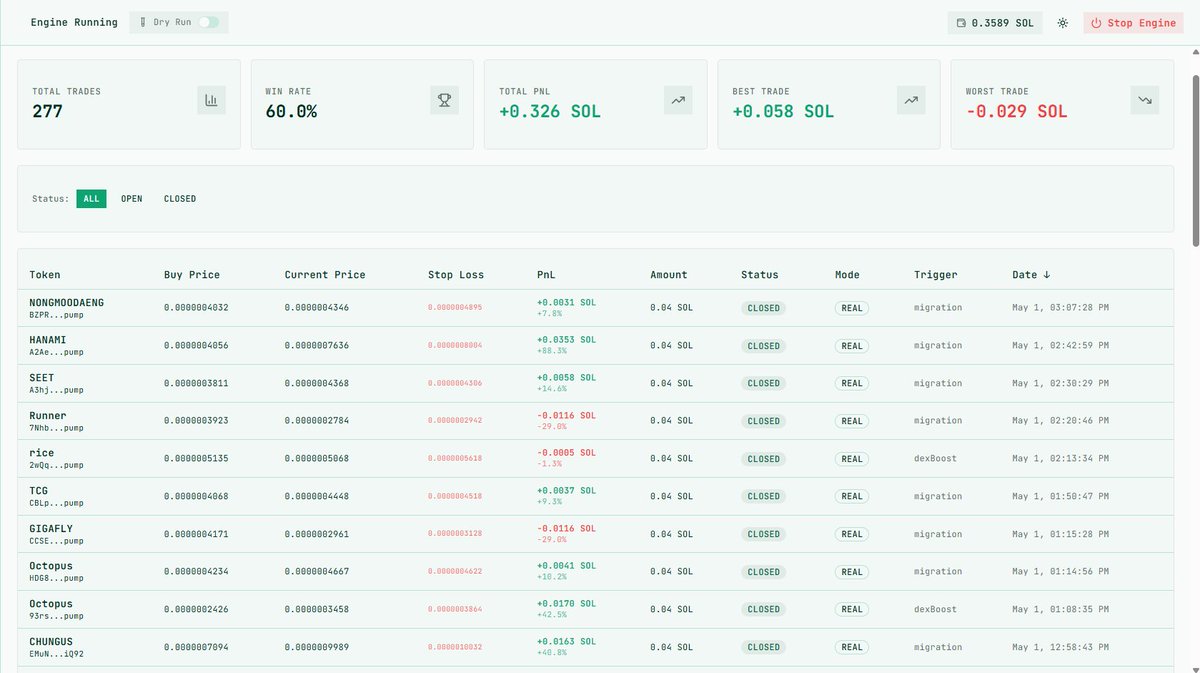Click the Amount column header
The image size is (1200, 673).
(x=669, y=275)
